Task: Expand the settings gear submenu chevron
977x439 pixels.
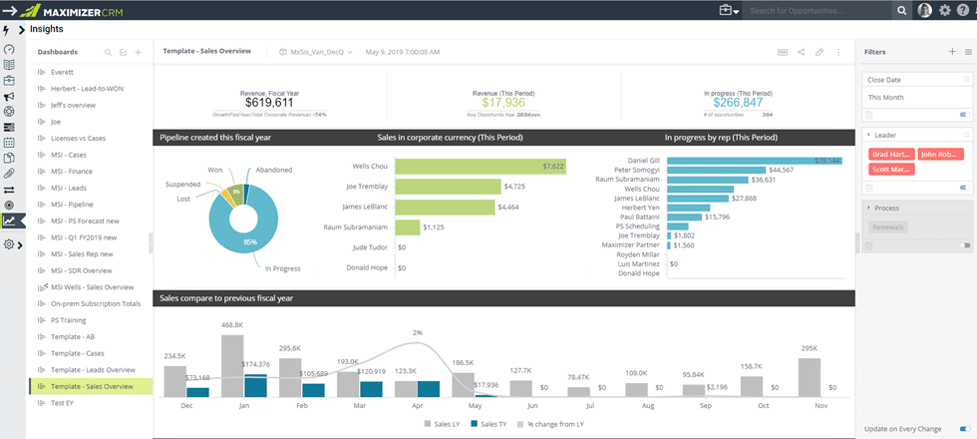Action: [21, 245]
